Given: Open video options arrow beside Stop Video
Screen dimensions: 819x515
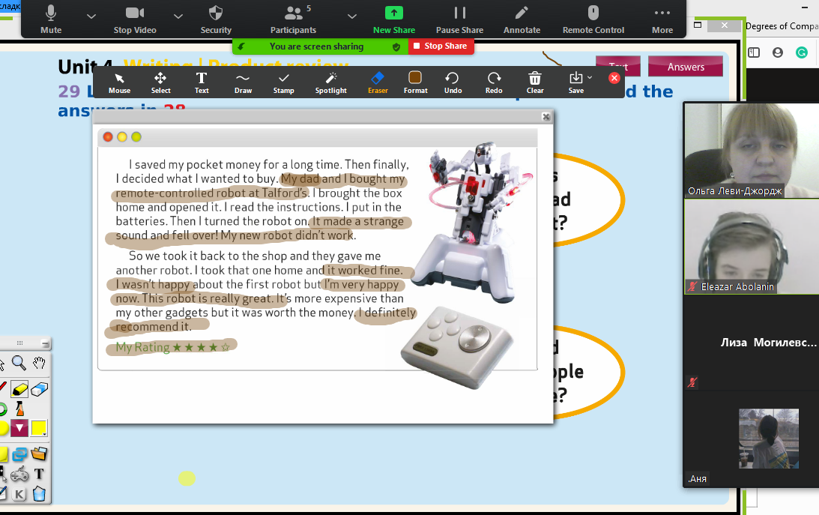Looking at the screenshot, I should pyautogui.click(x=178, y=16).
